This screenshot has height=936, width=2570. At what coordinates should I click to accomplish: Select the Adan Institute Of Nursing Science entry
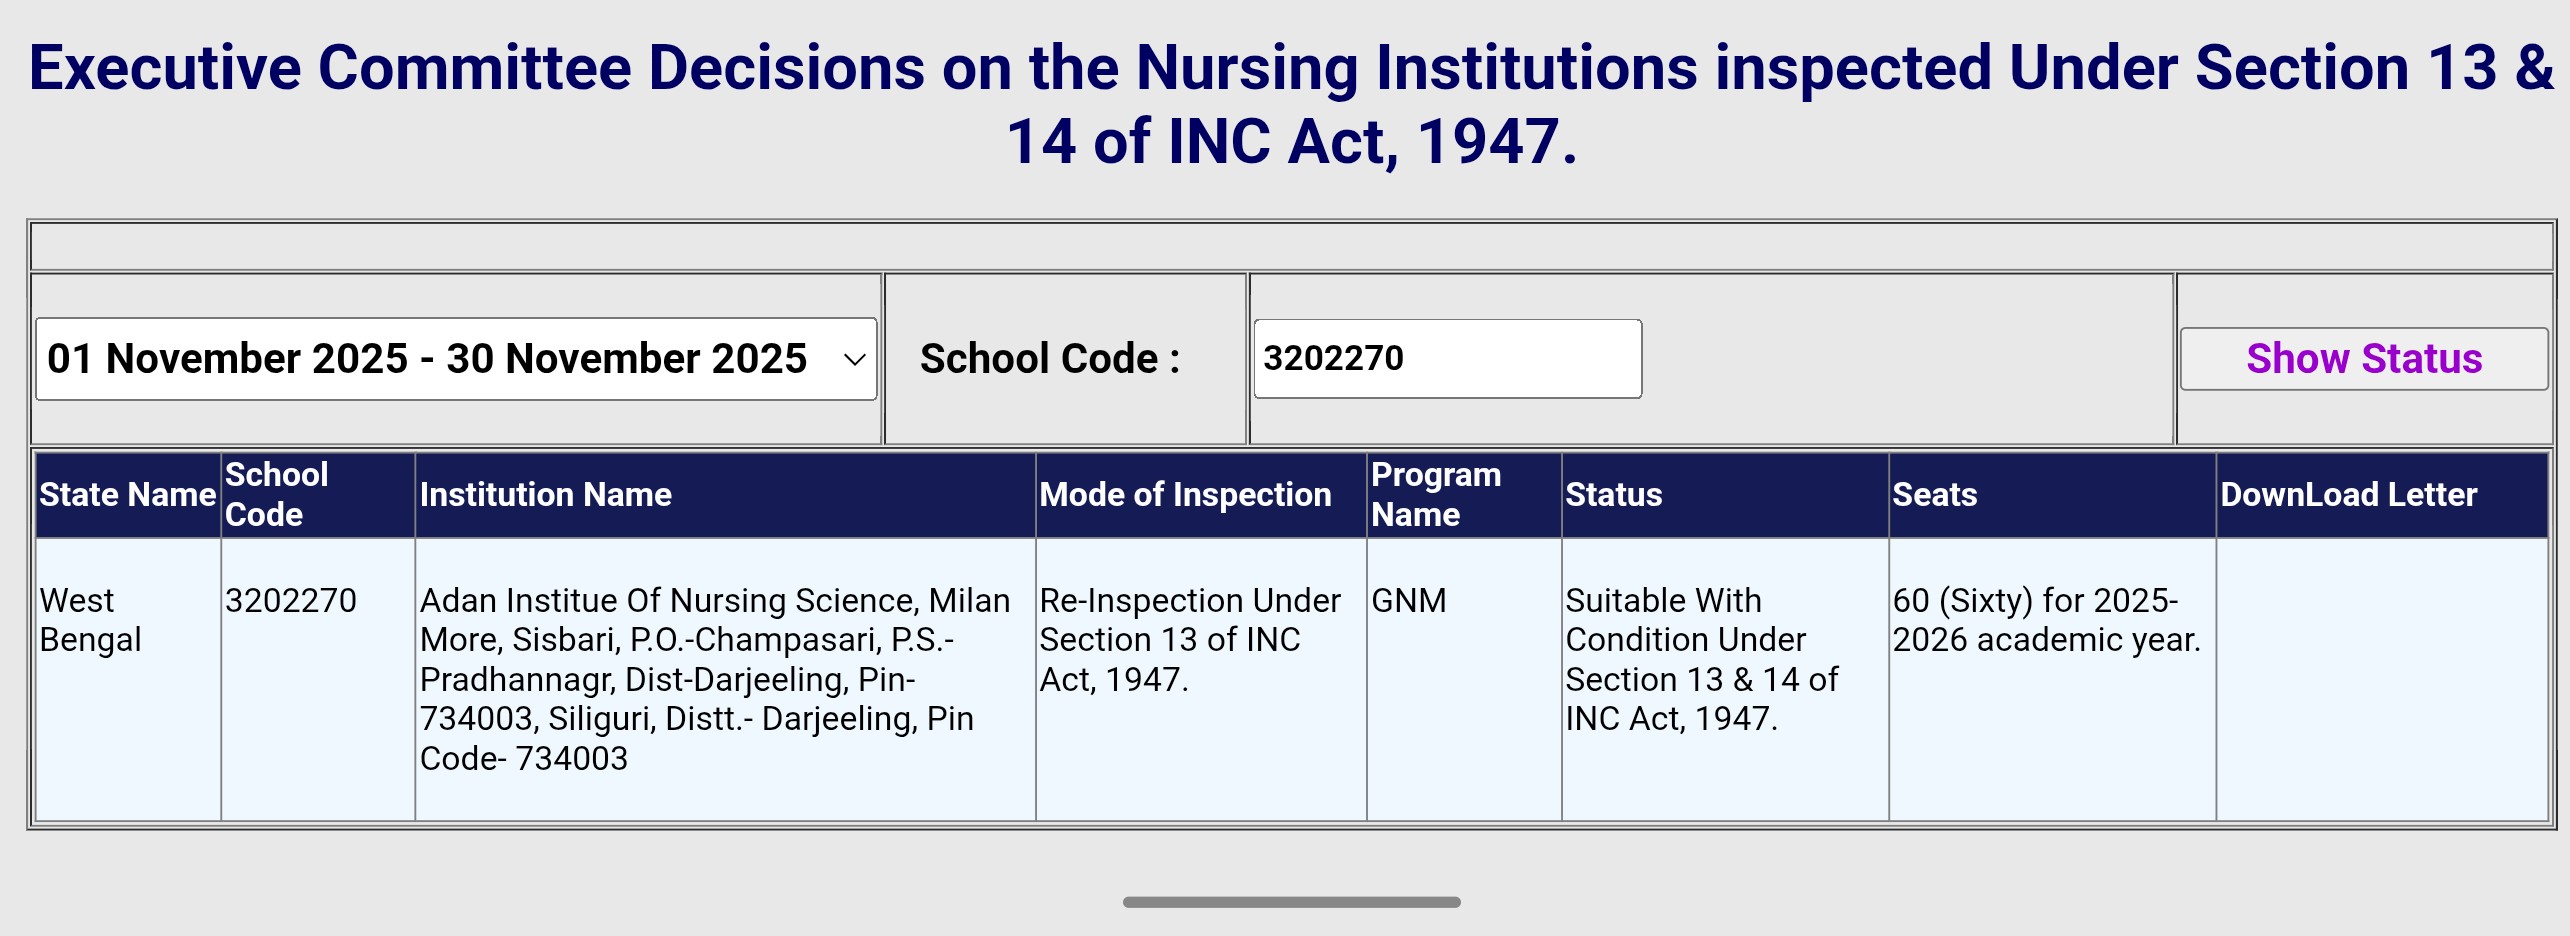(715, 679)
